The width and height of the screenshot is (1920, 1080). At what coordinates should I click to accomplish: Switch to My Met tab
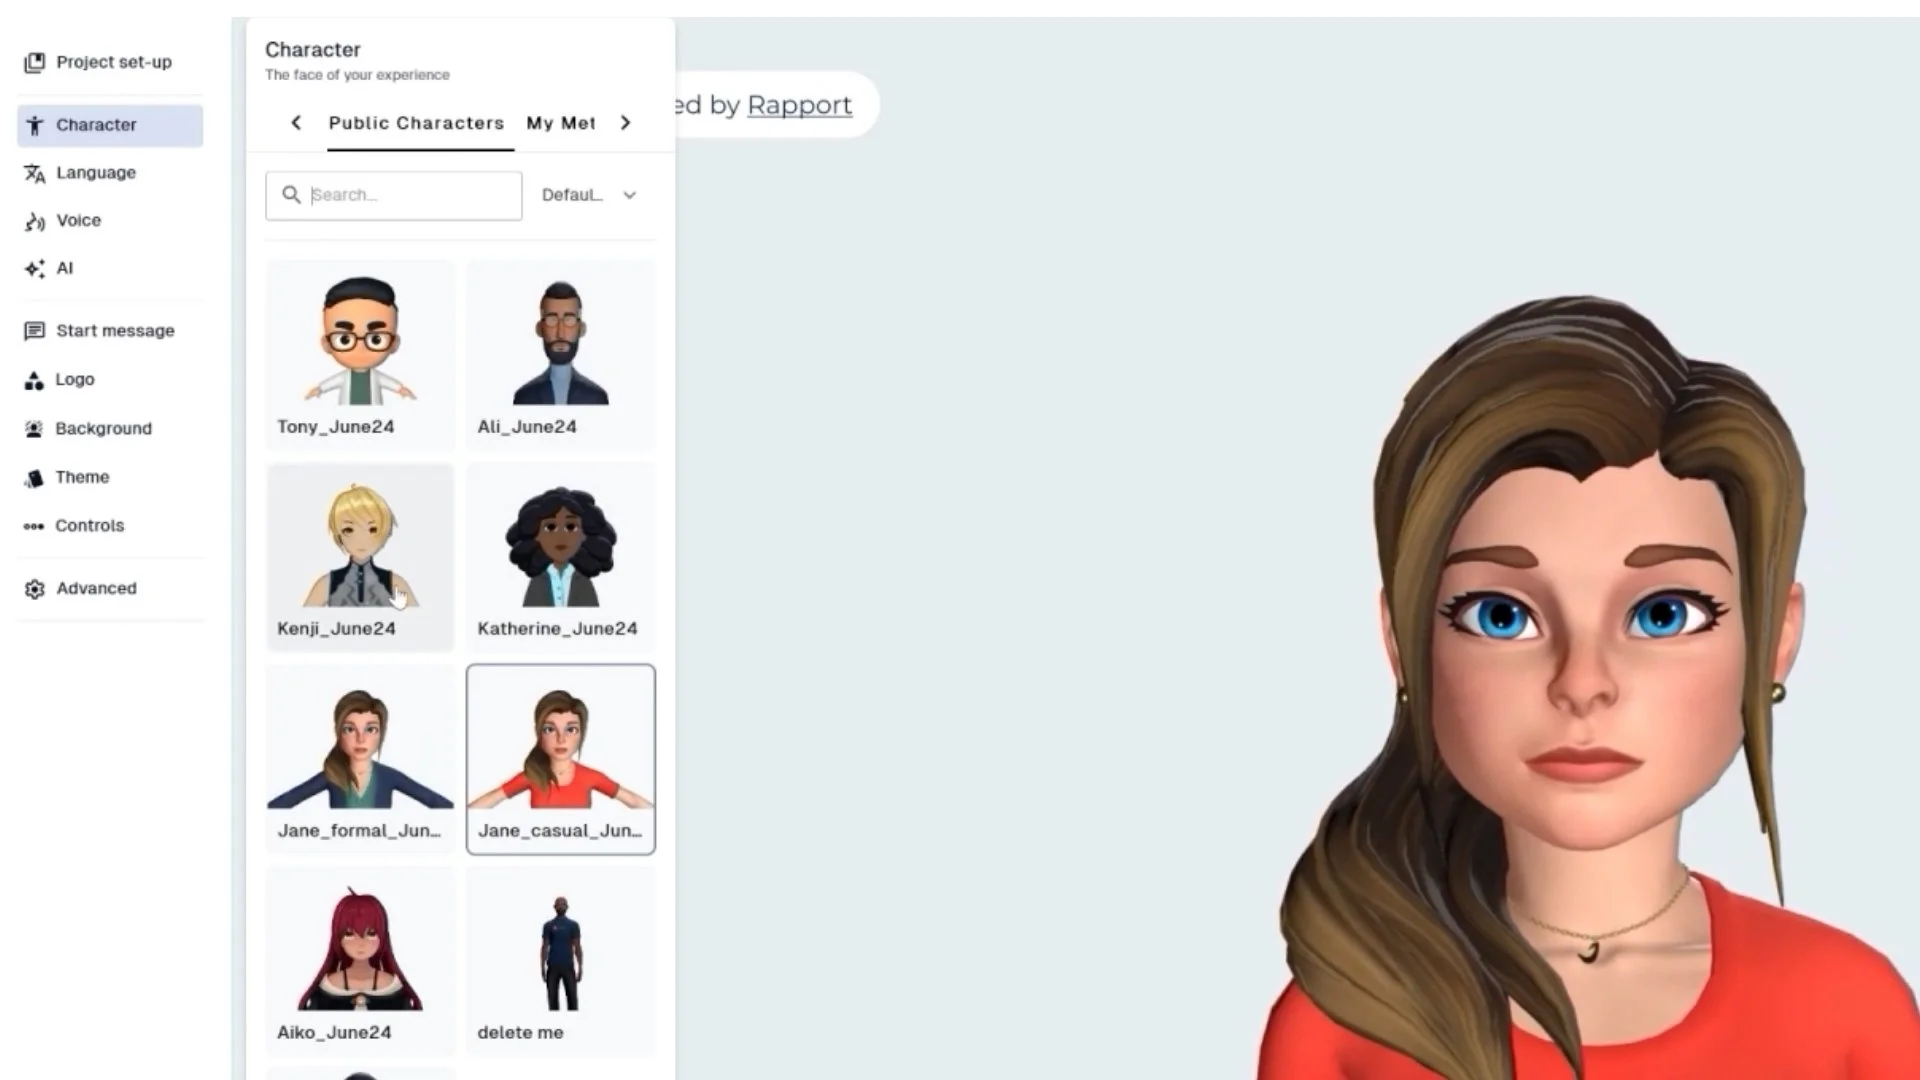(x=561, y=123)
